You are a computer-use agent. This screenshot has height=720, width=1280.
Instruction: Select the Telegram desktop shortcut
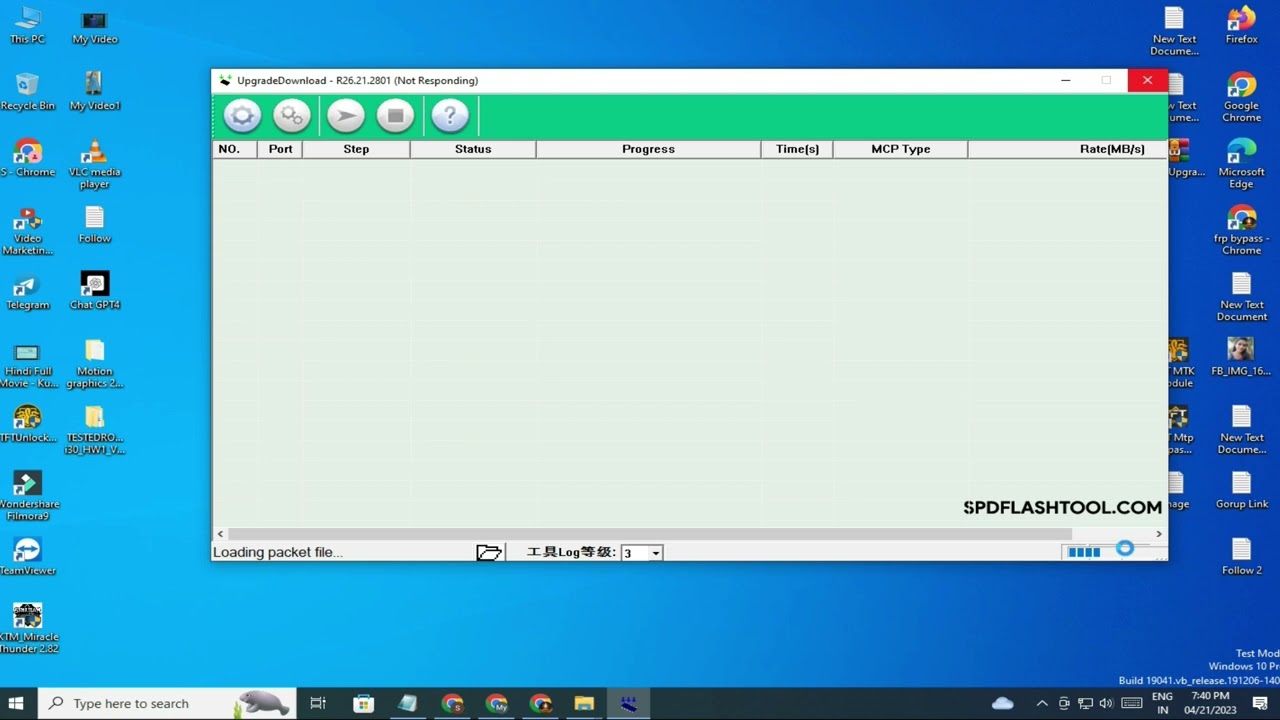click(27, 291)
